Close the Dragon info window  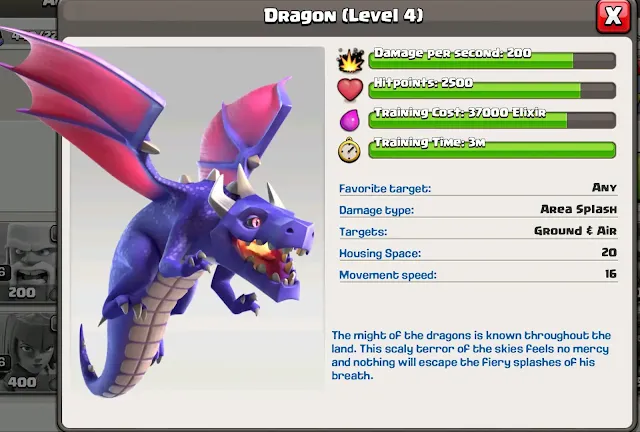(x=613, y=16)
